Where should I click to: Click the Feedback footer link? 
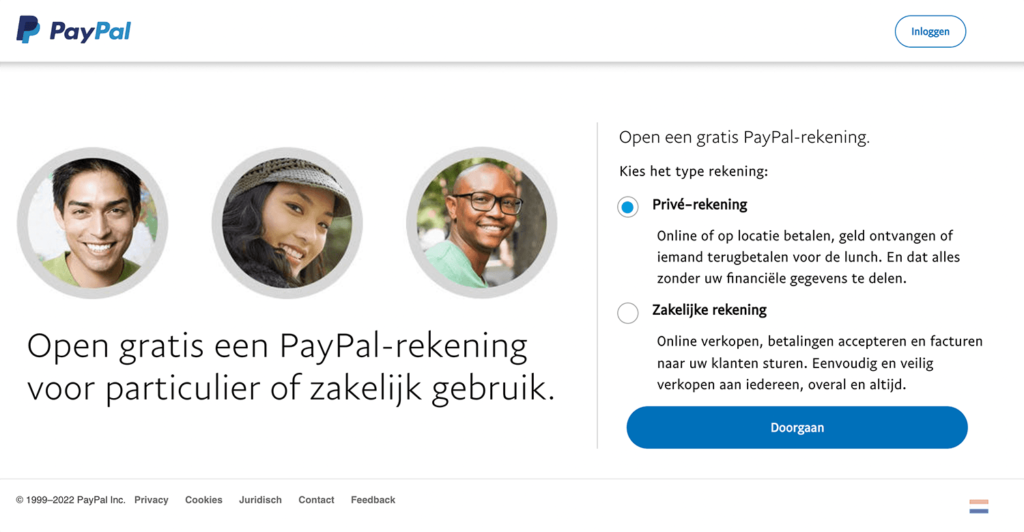373,500
